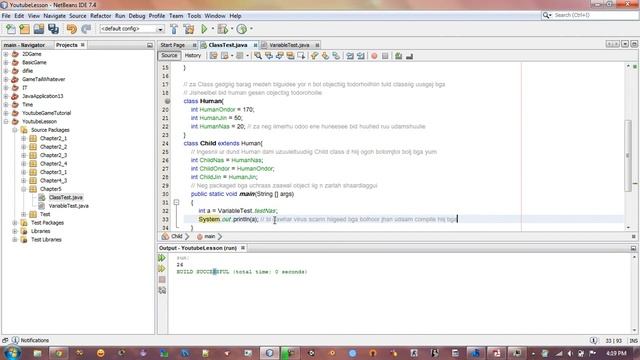The height and width of the screenshot is (360, 640).
Task: Close the Output - YoutubeLesson tab
Action: (243, 248)
